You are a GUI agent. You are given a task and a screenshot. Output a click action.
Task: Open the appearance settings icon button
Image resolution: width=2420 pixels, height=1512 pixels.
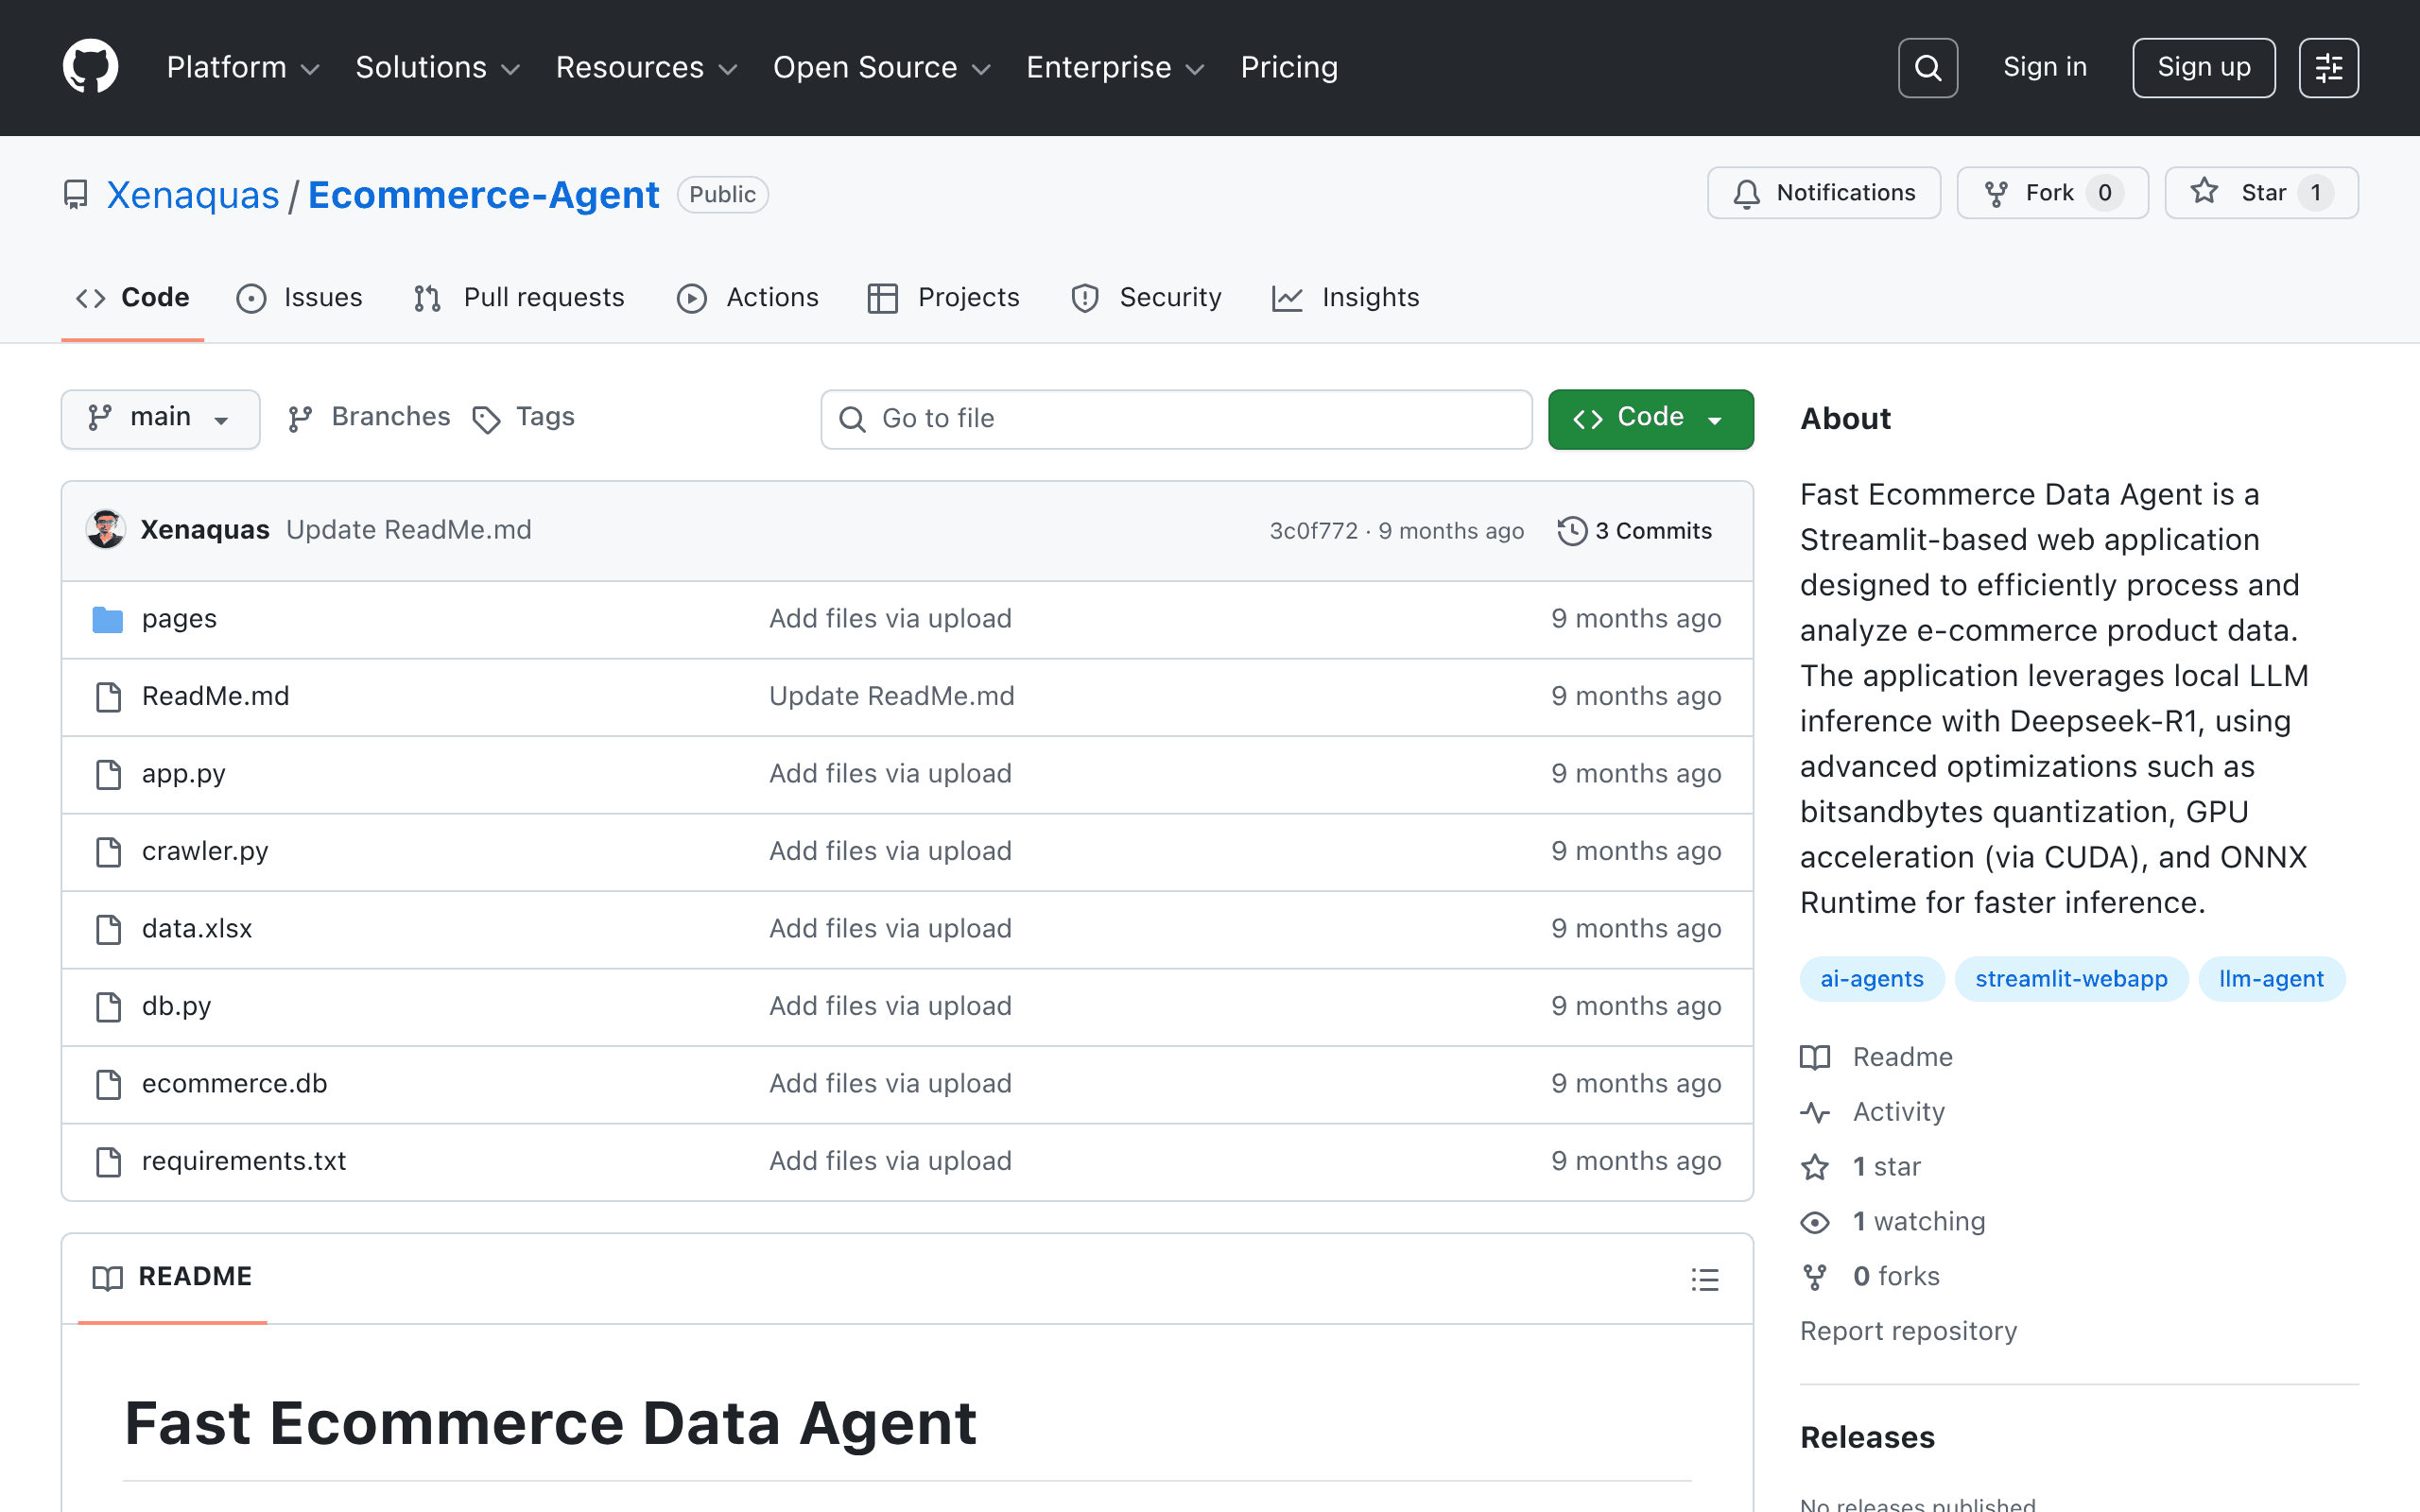click(2328, 67)
